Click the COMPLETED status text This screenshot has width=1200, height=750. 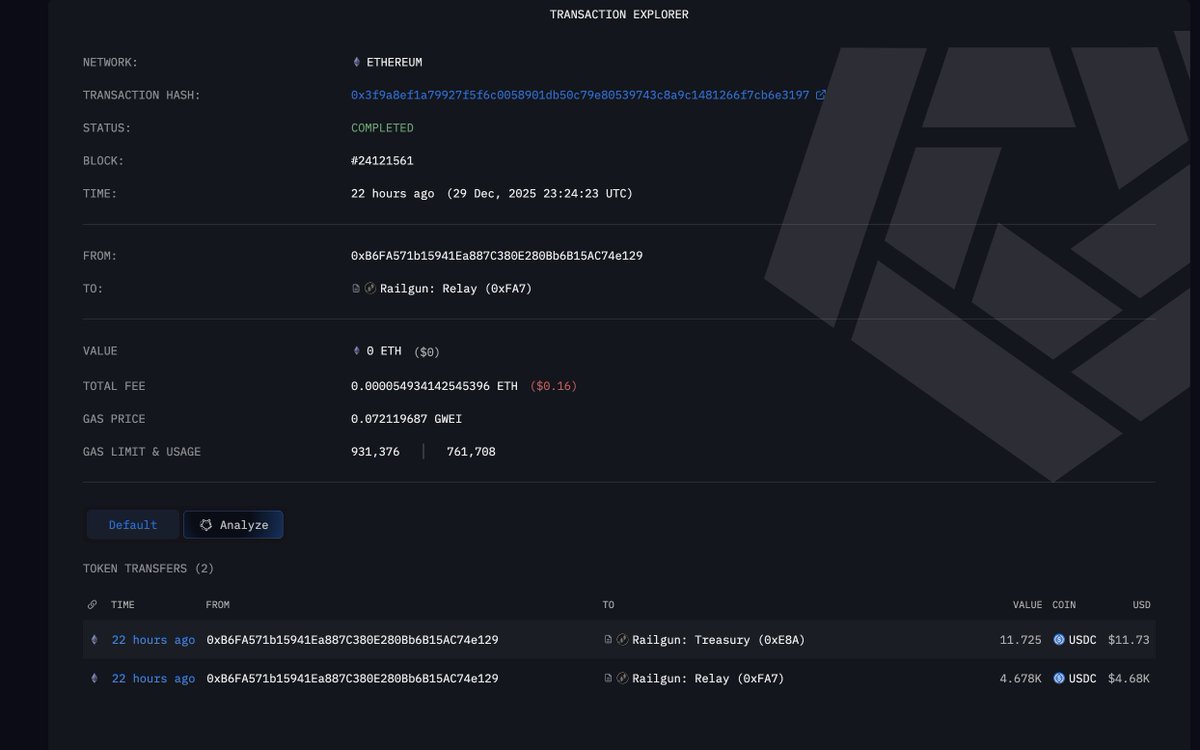tap(382, 128)
